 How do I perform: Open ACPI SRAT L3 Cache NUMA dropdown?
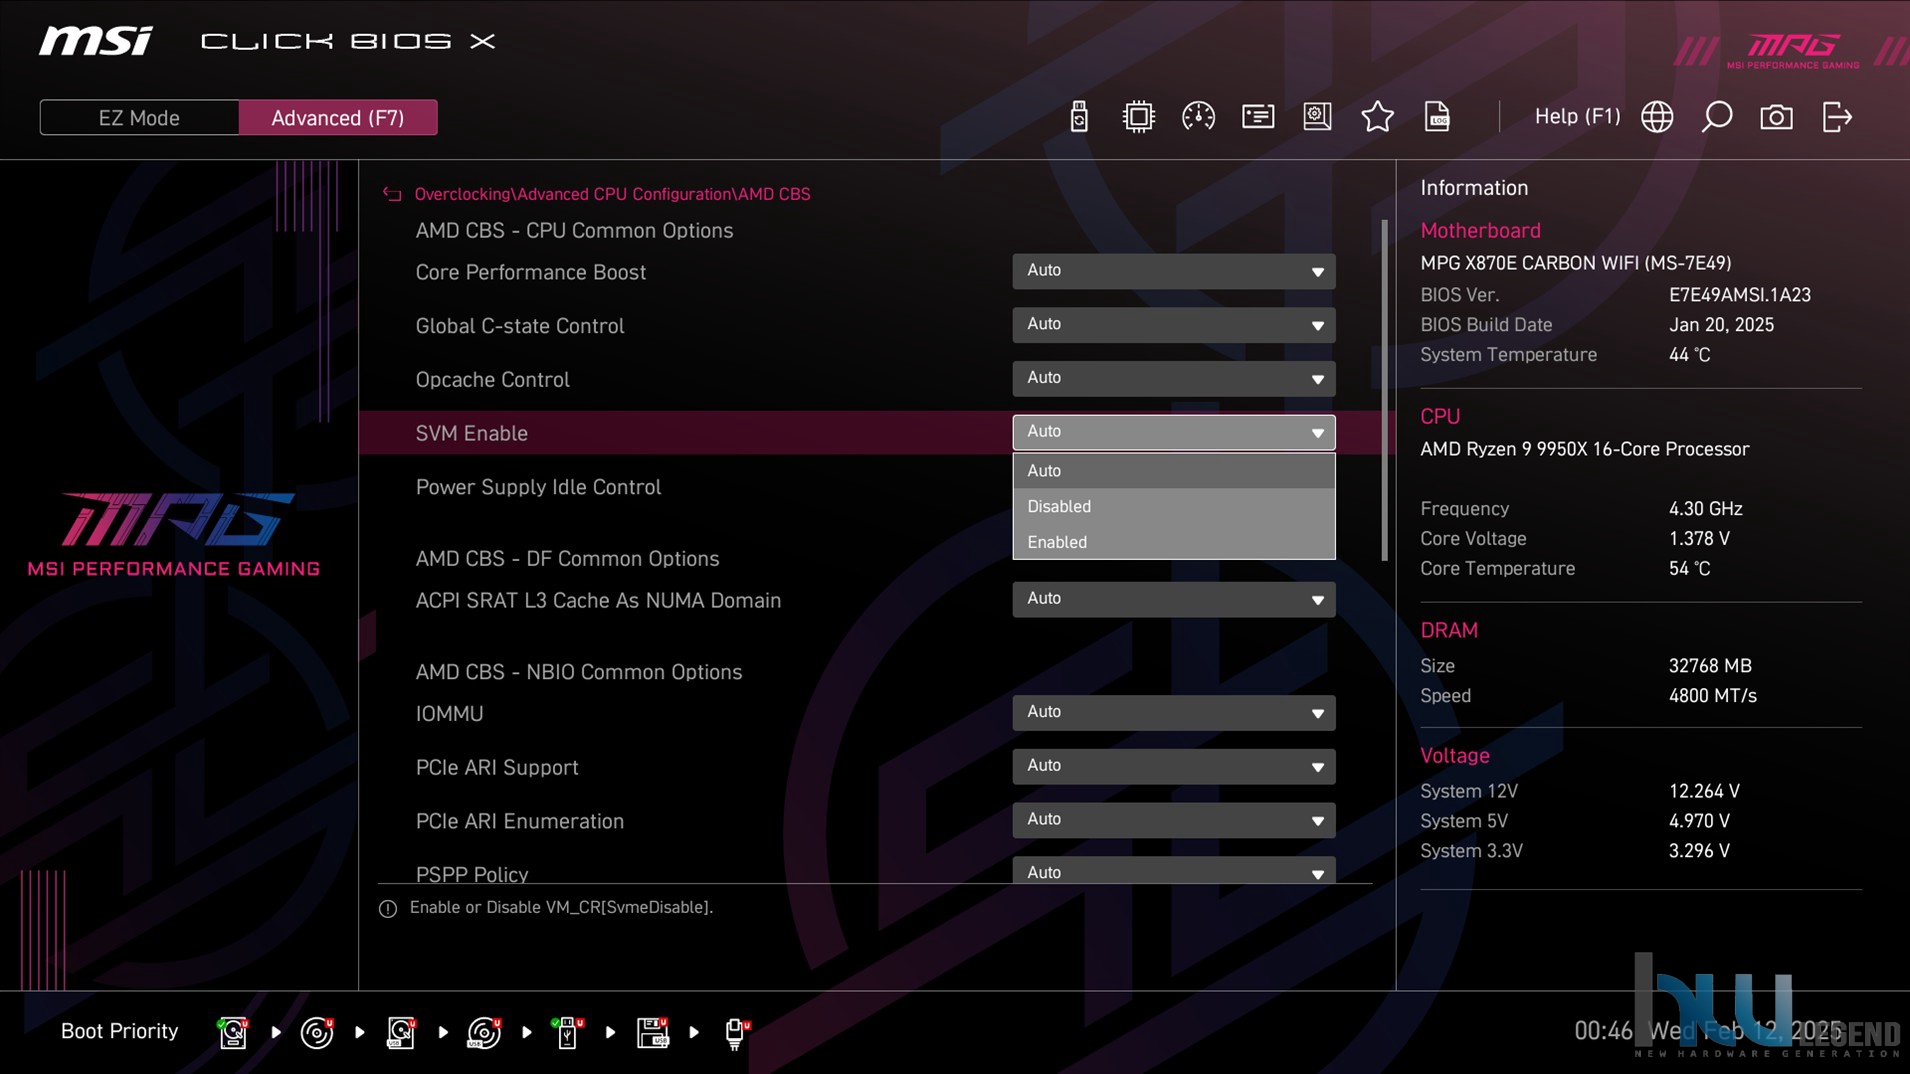click(1173, 599)
